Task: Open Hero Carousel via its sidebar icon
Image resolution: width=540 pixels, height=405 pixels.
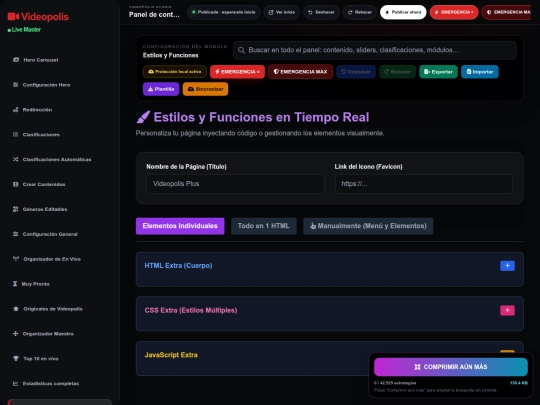Action: (x=16, y=60)
